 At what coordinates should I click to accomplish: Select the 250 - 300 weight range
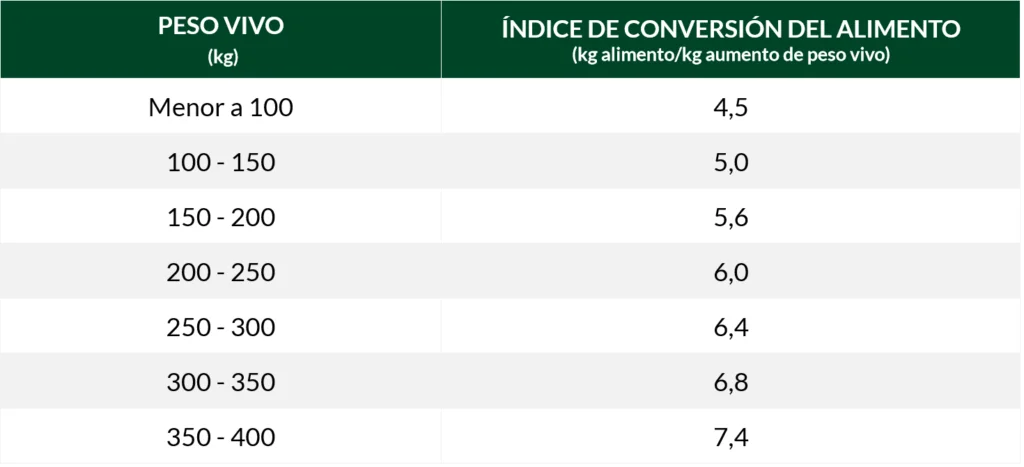221,327
